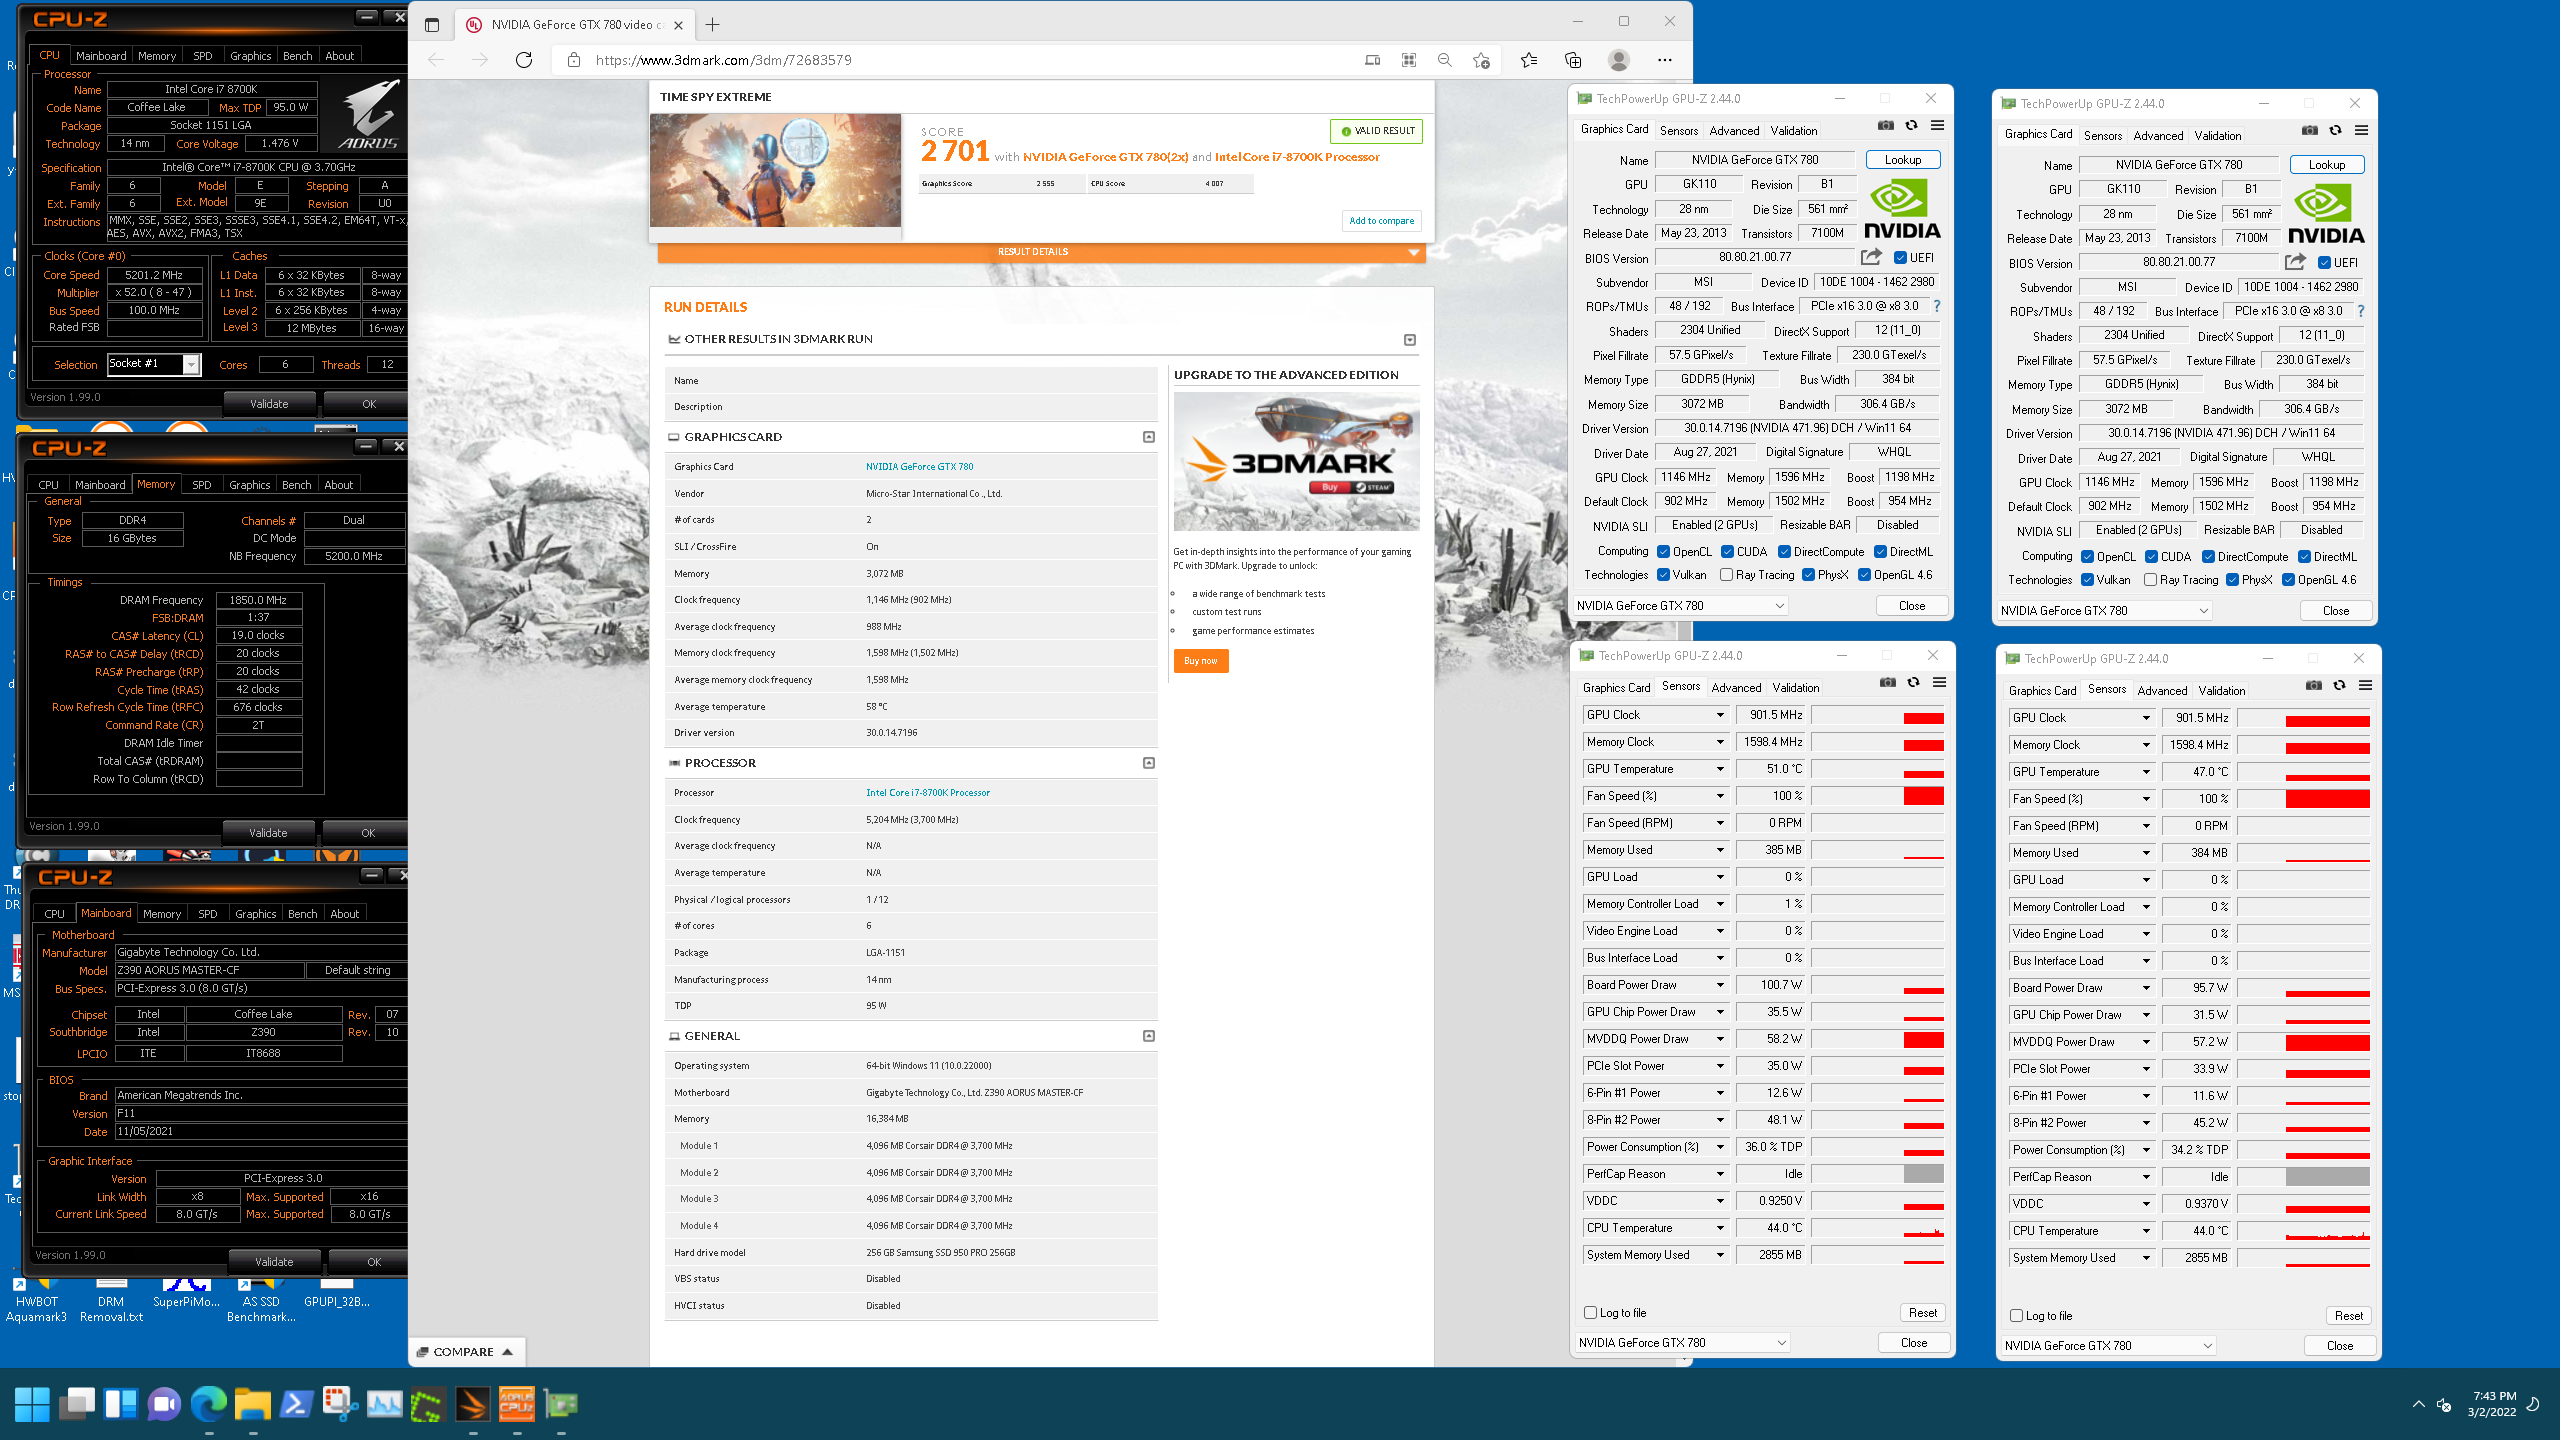Image resolution: width=2560 pixels, height=1440 pixels.
Task: Open Edge tab actions menu icon
Action: tap(432, 25)
